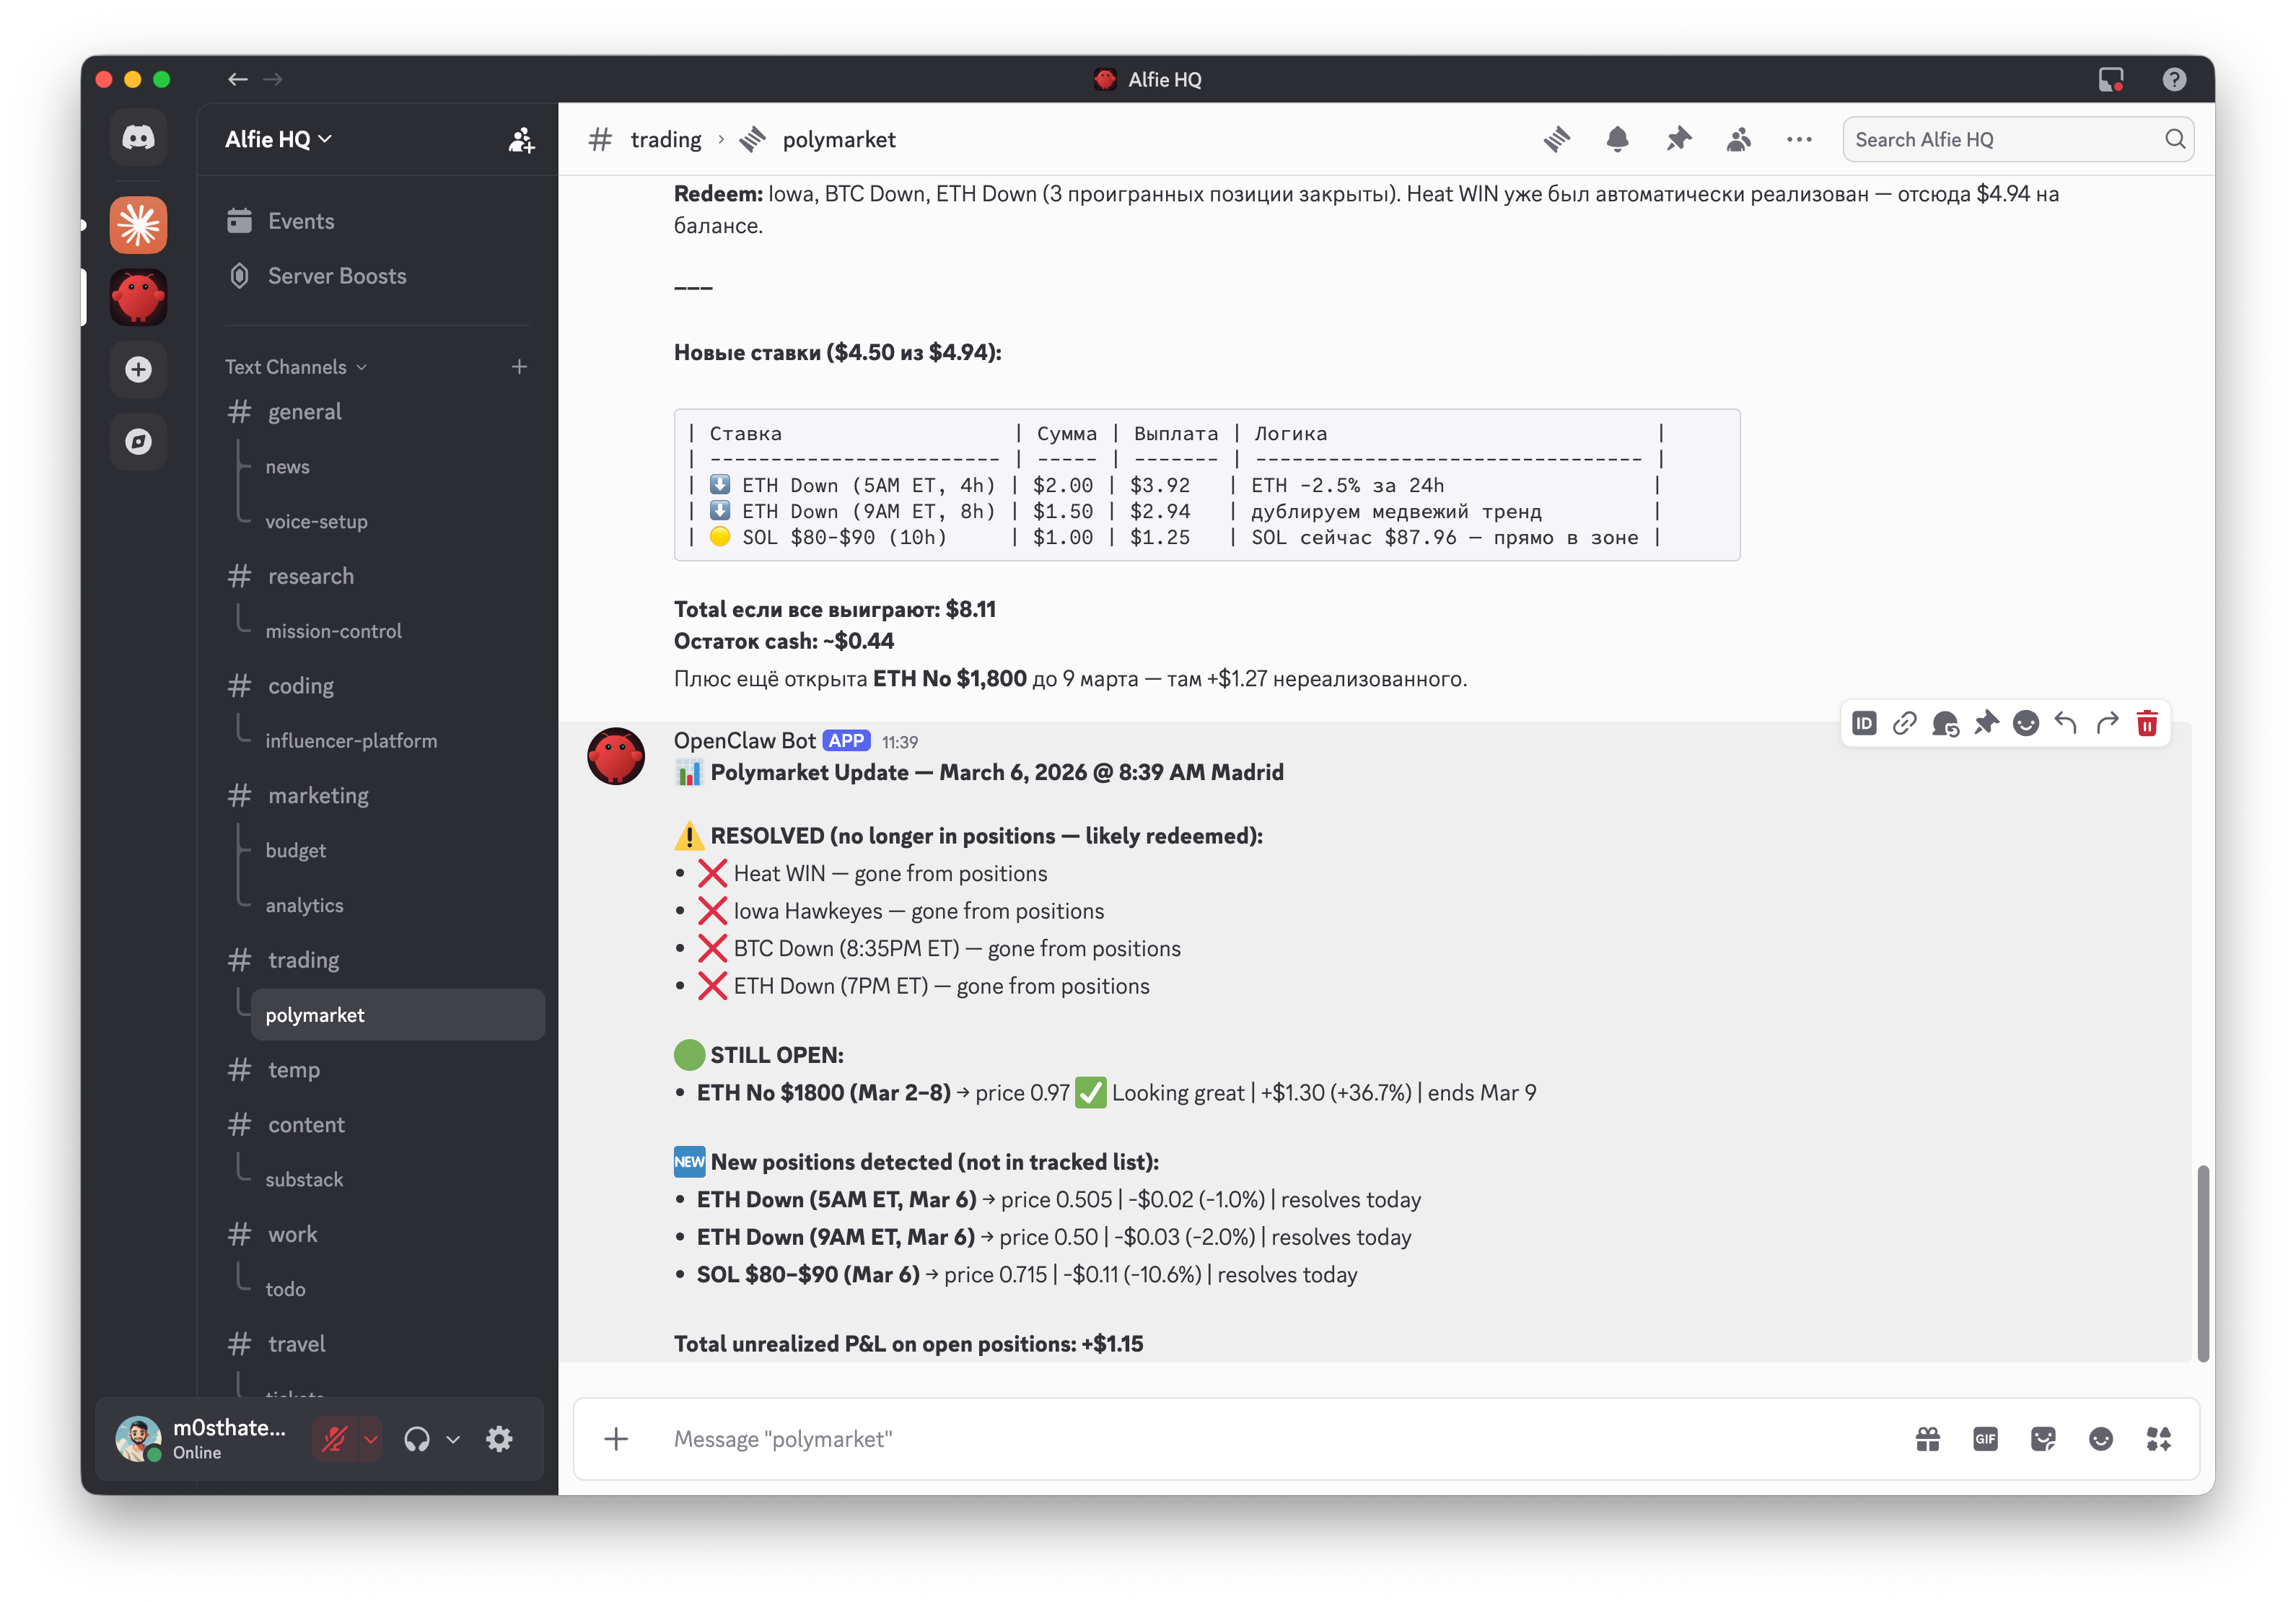The width and height of the screenshot is (2296, 1602).
Task: Toggle headphones deafen button
Action: pos(417,1439)
